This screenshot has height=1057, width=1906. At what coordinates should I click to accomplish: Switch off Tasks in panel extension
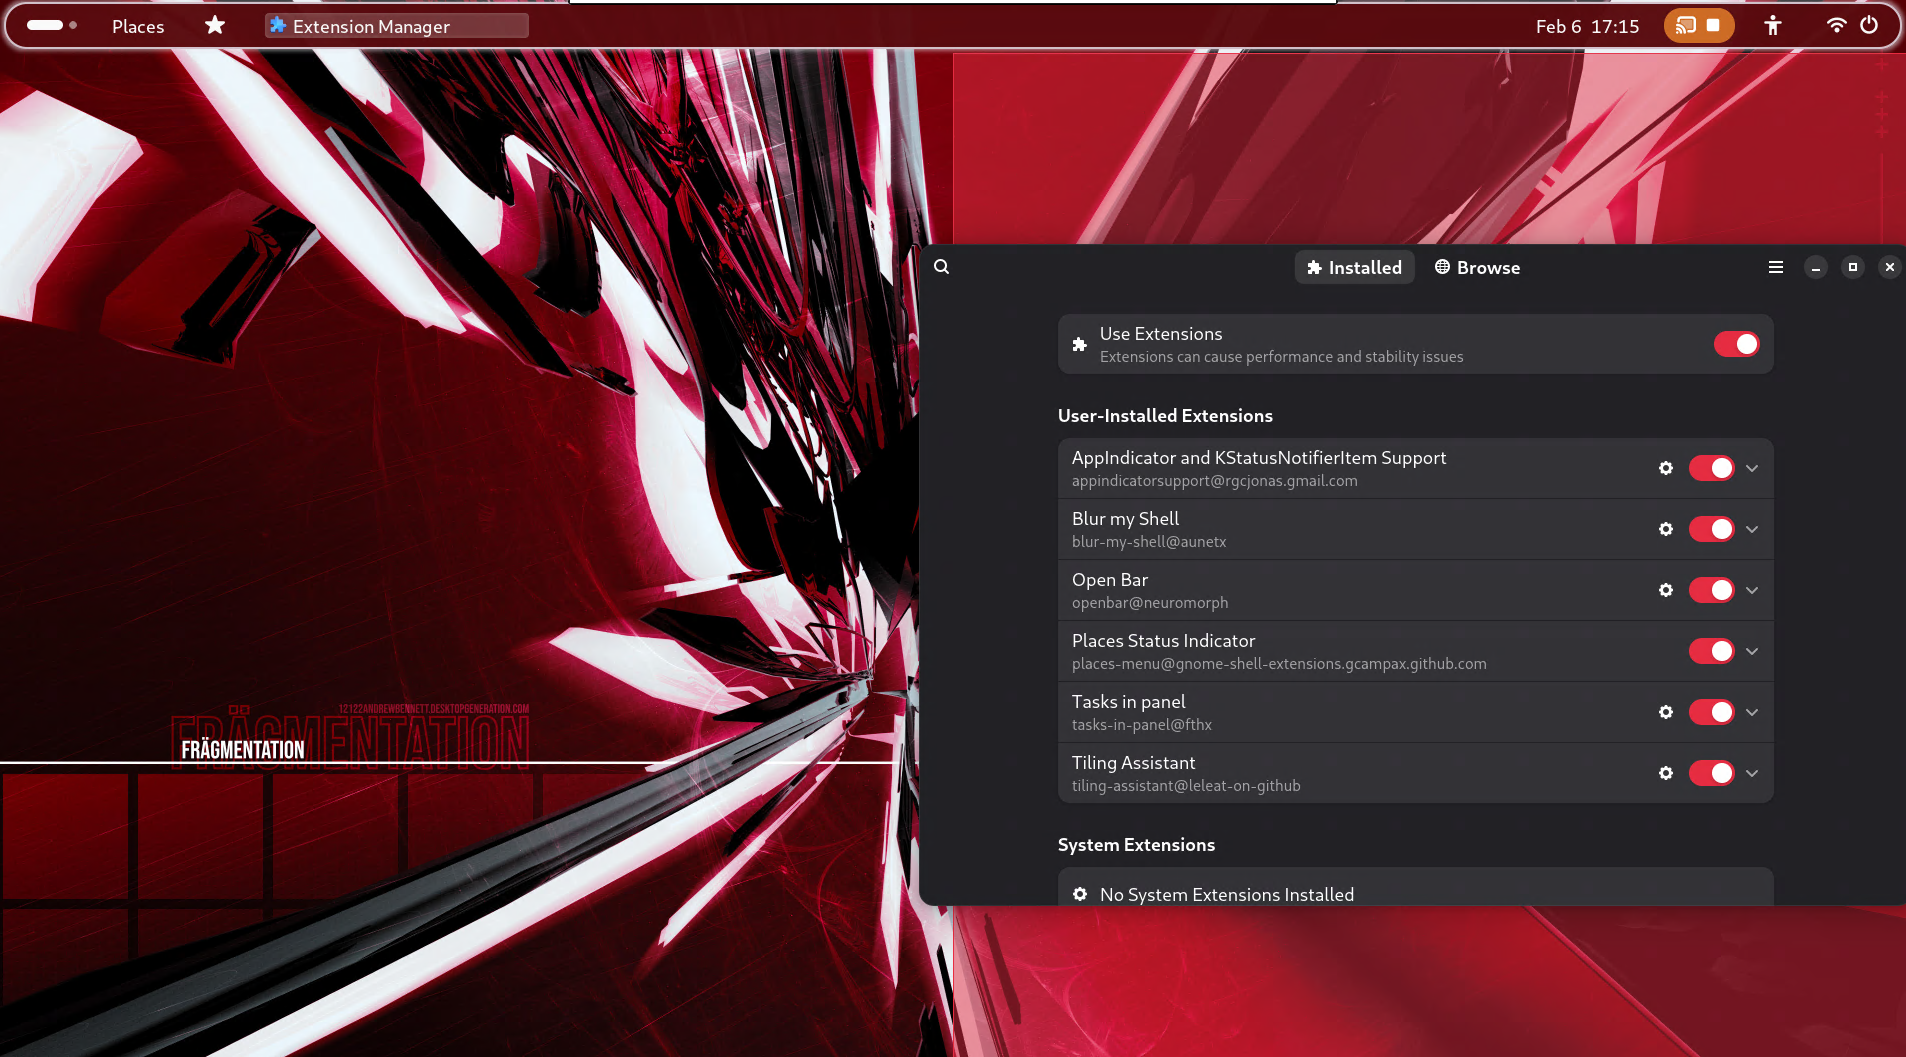(1712, 712)
